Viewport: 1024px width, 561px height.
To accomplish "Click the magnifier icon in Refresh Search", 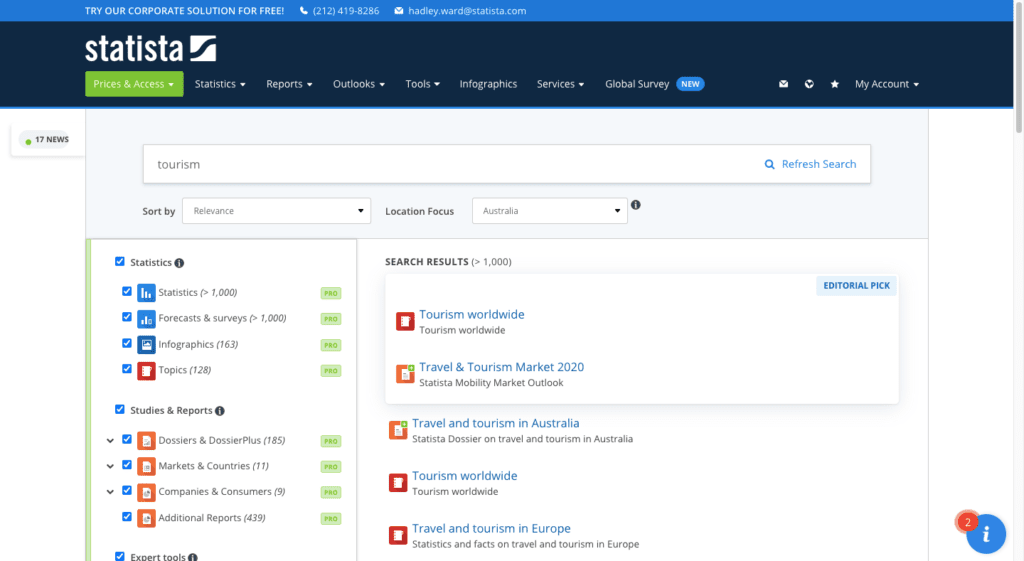I will click(x=769, y=165).
